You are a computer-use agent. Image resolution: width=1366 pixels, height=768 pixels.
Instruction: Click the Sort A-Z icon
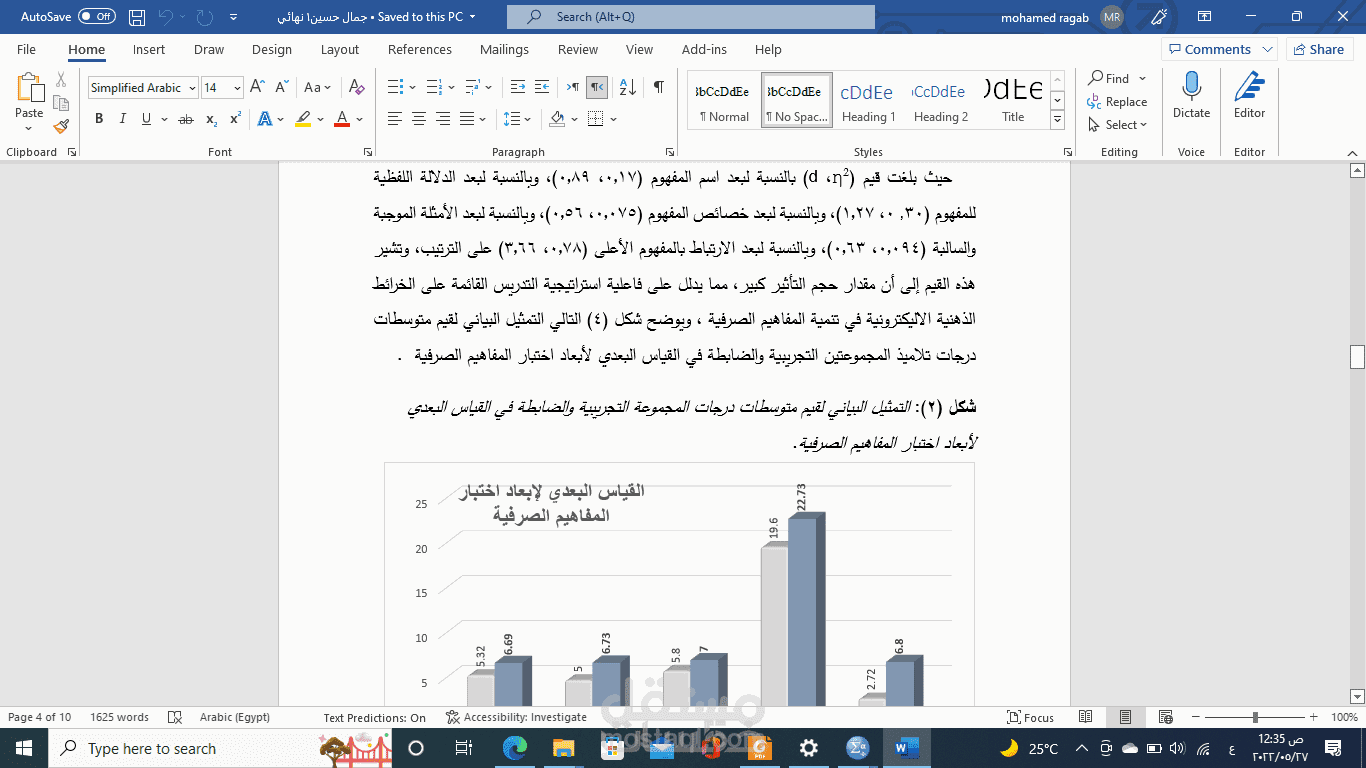pyautogui.click(x=628, y=87)
